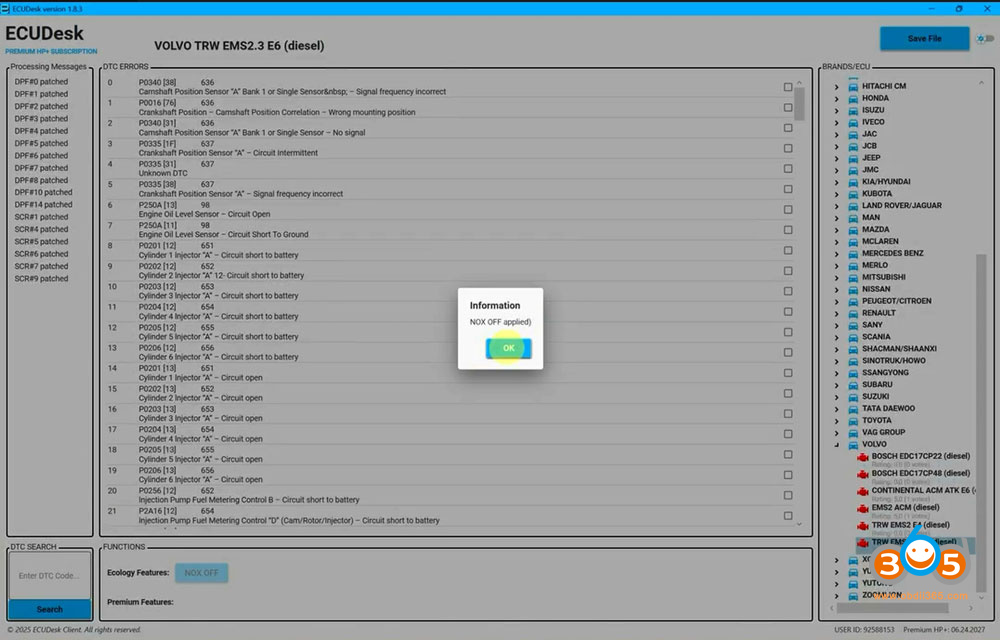Expand the TOYOTA brand arrow

(837, 420)
